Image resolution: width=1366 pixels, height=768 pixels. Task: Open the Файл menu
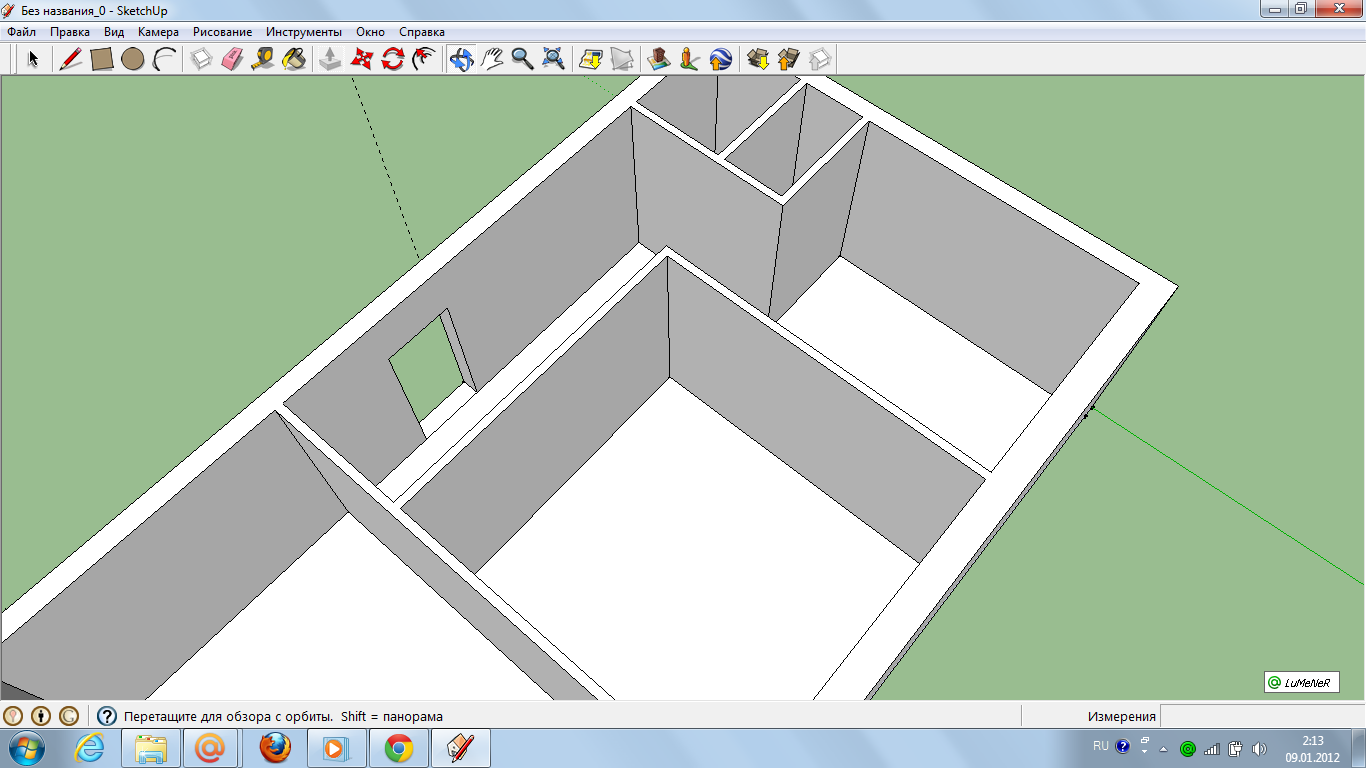pos(21,31)
